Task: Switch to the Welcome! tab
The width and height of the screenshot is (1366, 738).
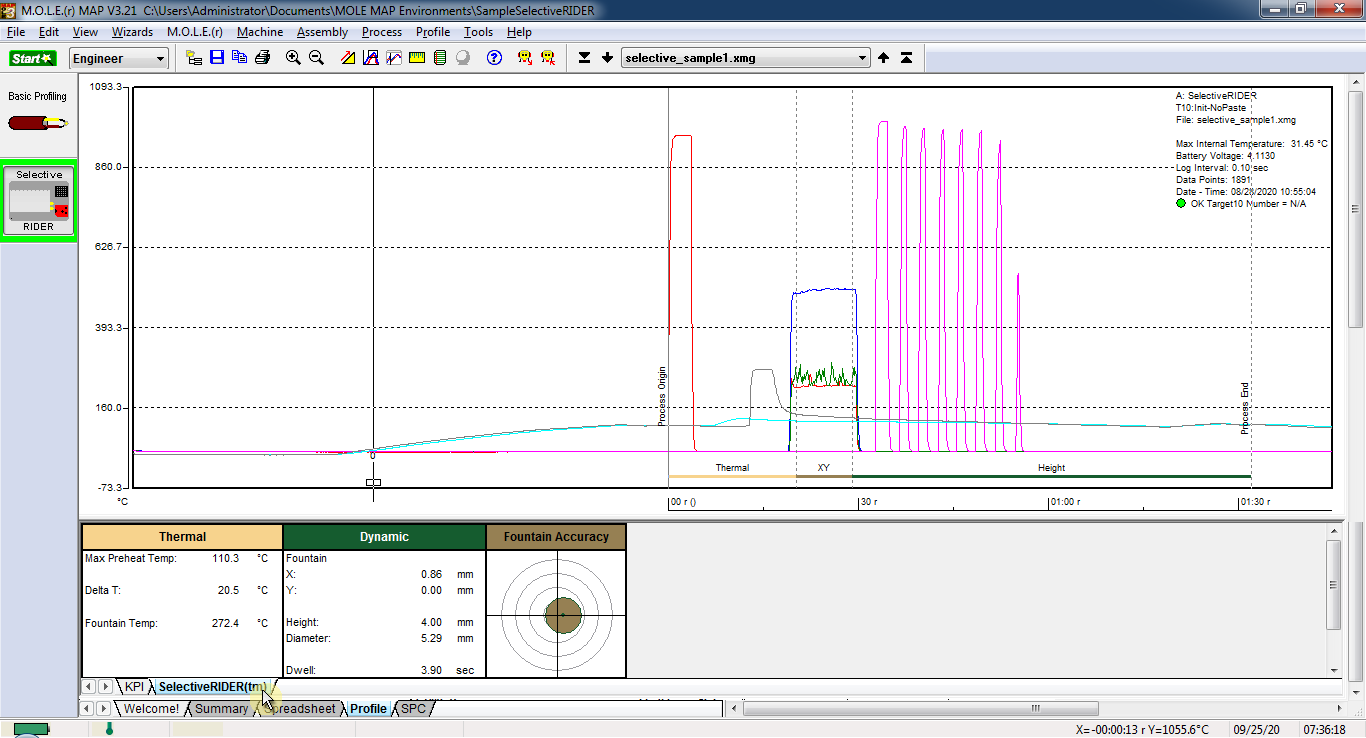Action: pyautogui.click(x=151, y=708)
